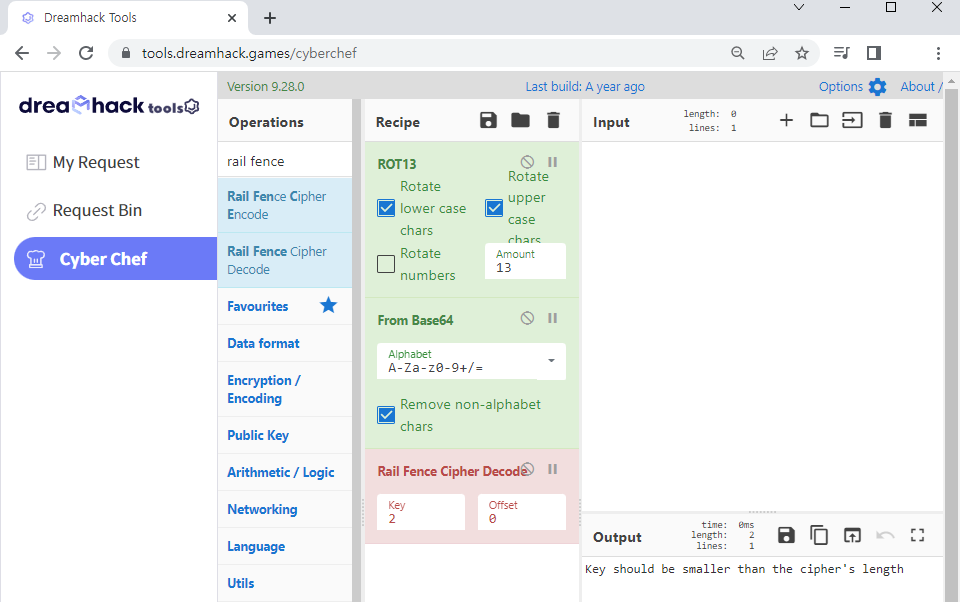Toggle Rotate upper case chars checkbox

(494, 208)
